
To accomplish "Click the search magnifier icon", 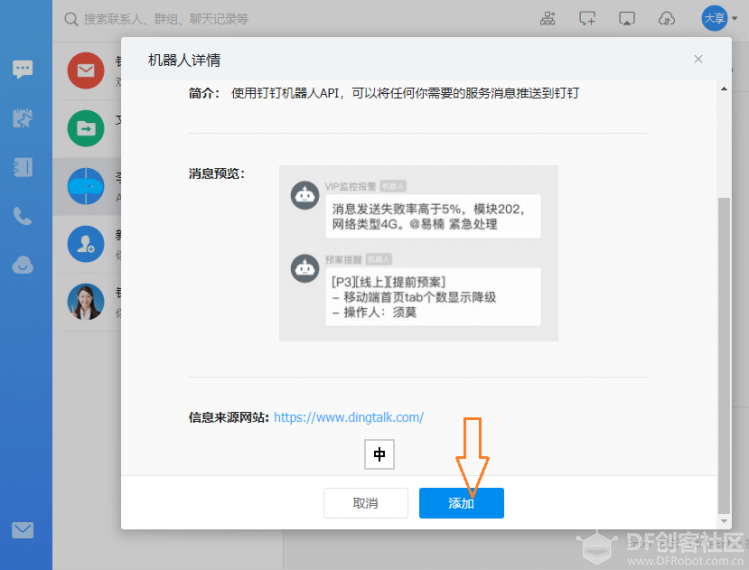I will (71, 19).
